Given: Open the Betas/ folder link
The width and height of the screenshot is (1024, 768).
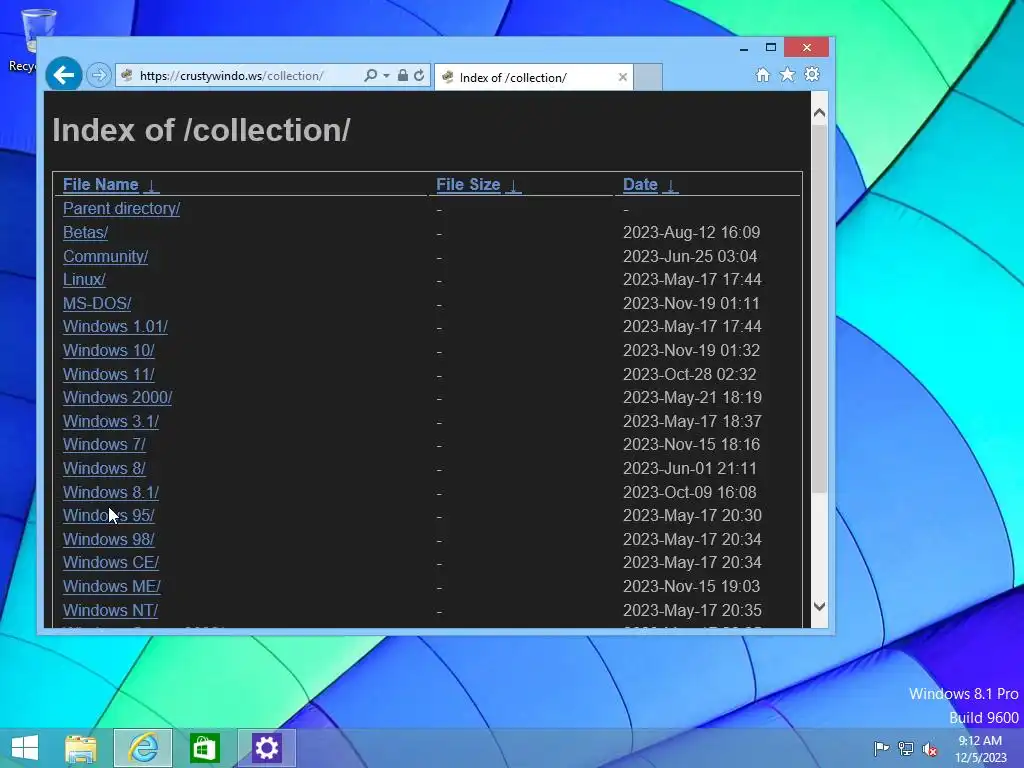Looking at the screenshot, I should [x=86, y=232].
